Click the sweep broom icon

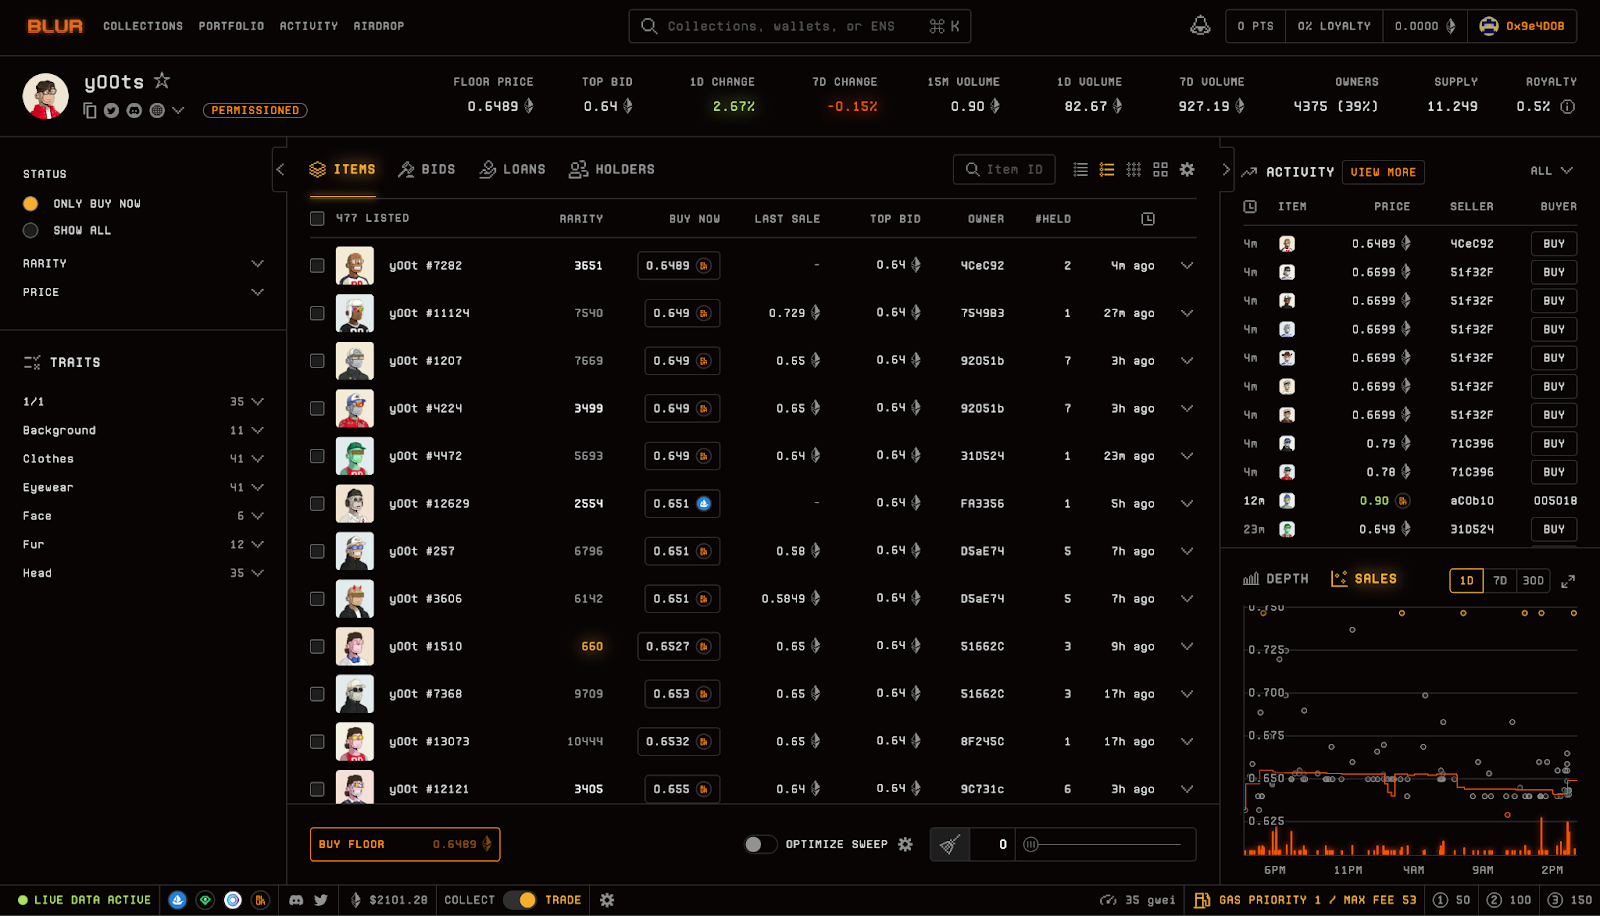pos(950,845)
